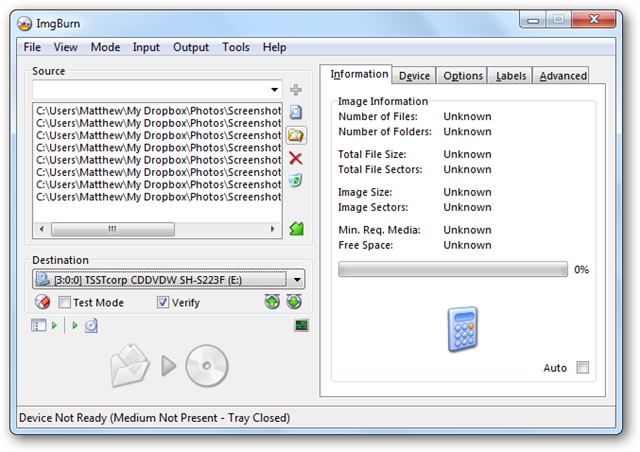Clear the source list recycle icon

pyautogui.click(x=296, y=180)
